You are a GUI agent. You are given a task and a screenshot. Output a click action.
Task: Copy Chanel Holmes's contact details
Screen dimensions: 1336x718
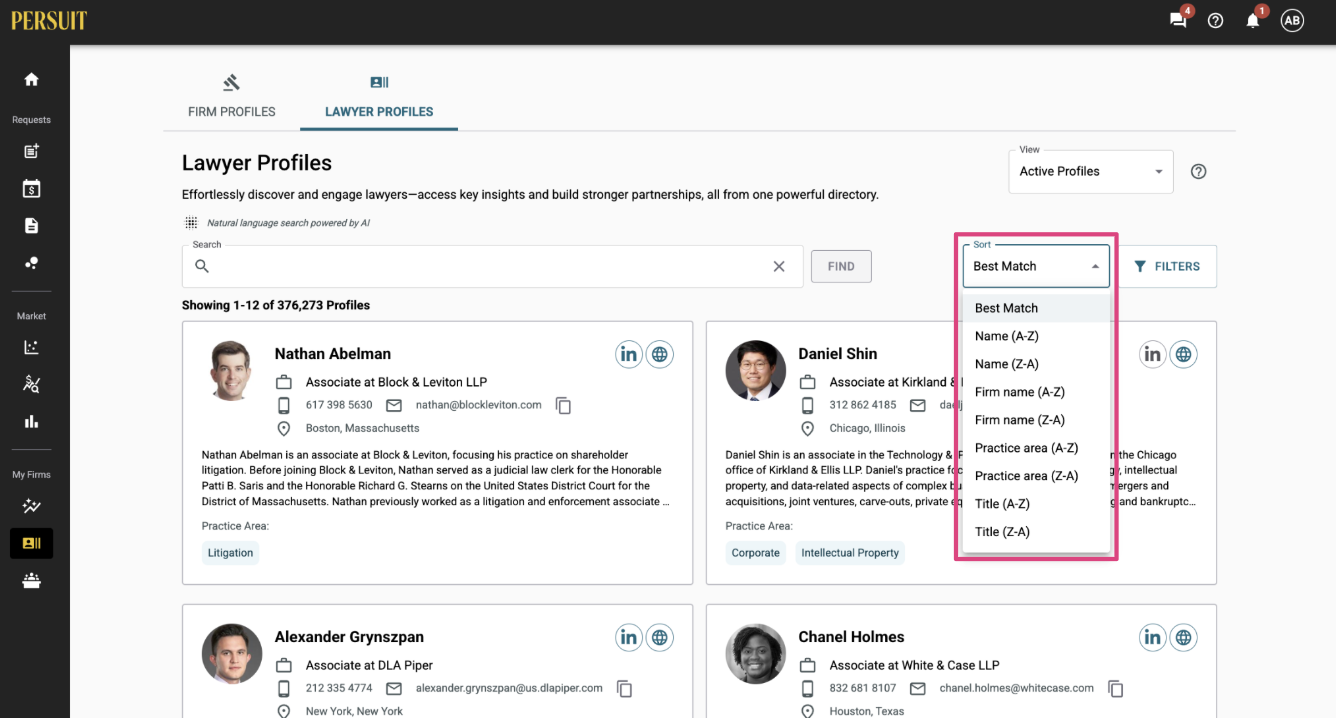(1116, 688)
